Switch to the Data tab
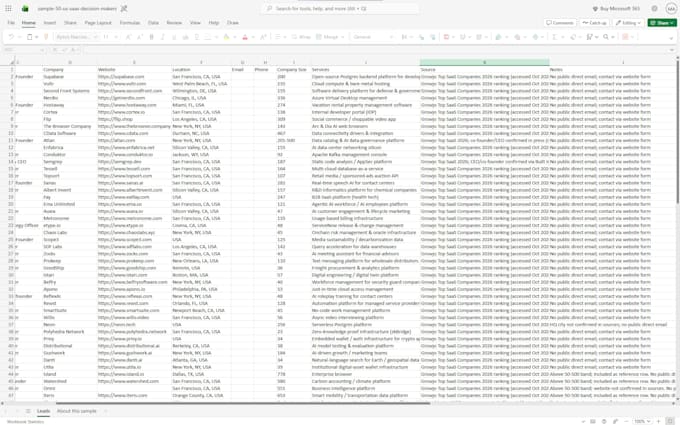 click(153, 23)
